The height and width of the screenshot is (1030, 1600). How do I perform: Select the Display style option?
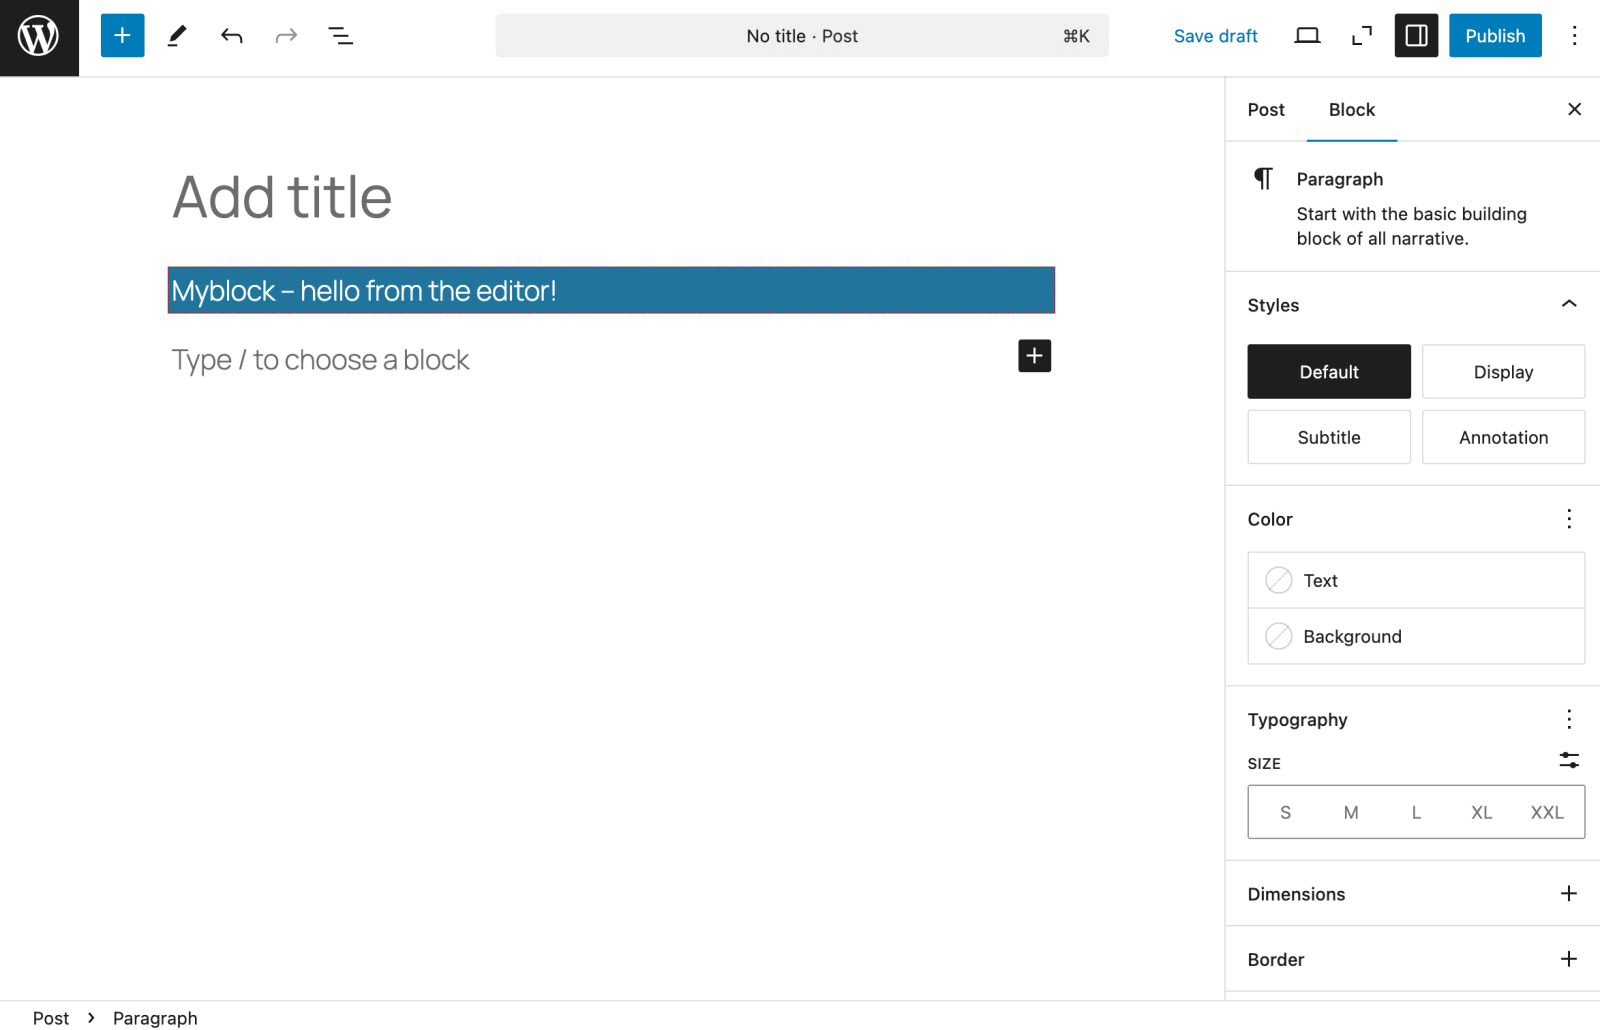pyautogui.click(x=1503, y=372)
